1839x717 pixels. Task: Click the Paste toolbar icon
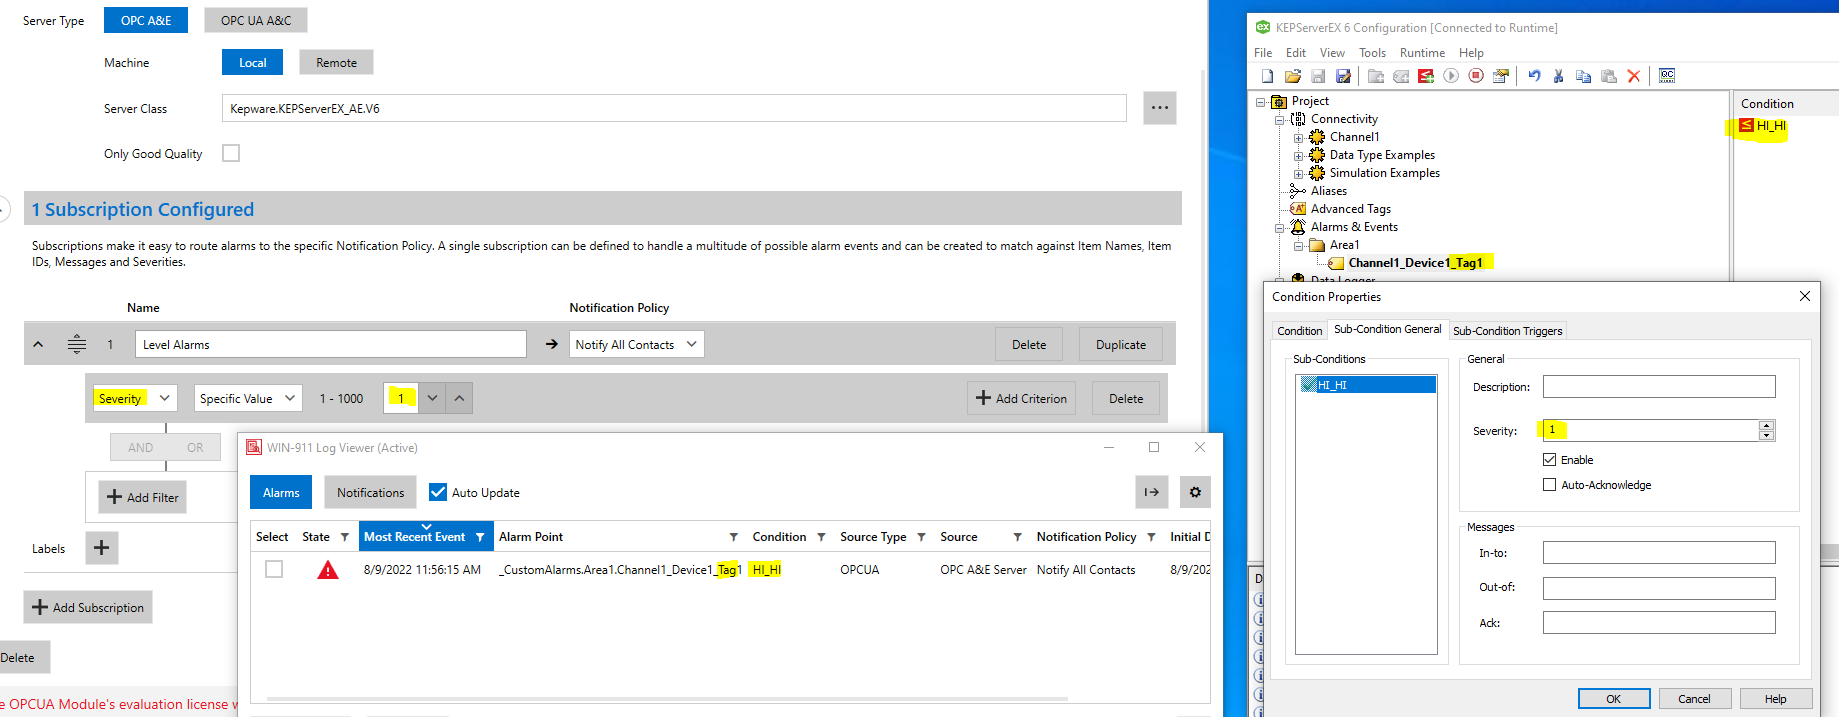[x=1609, y=76]
